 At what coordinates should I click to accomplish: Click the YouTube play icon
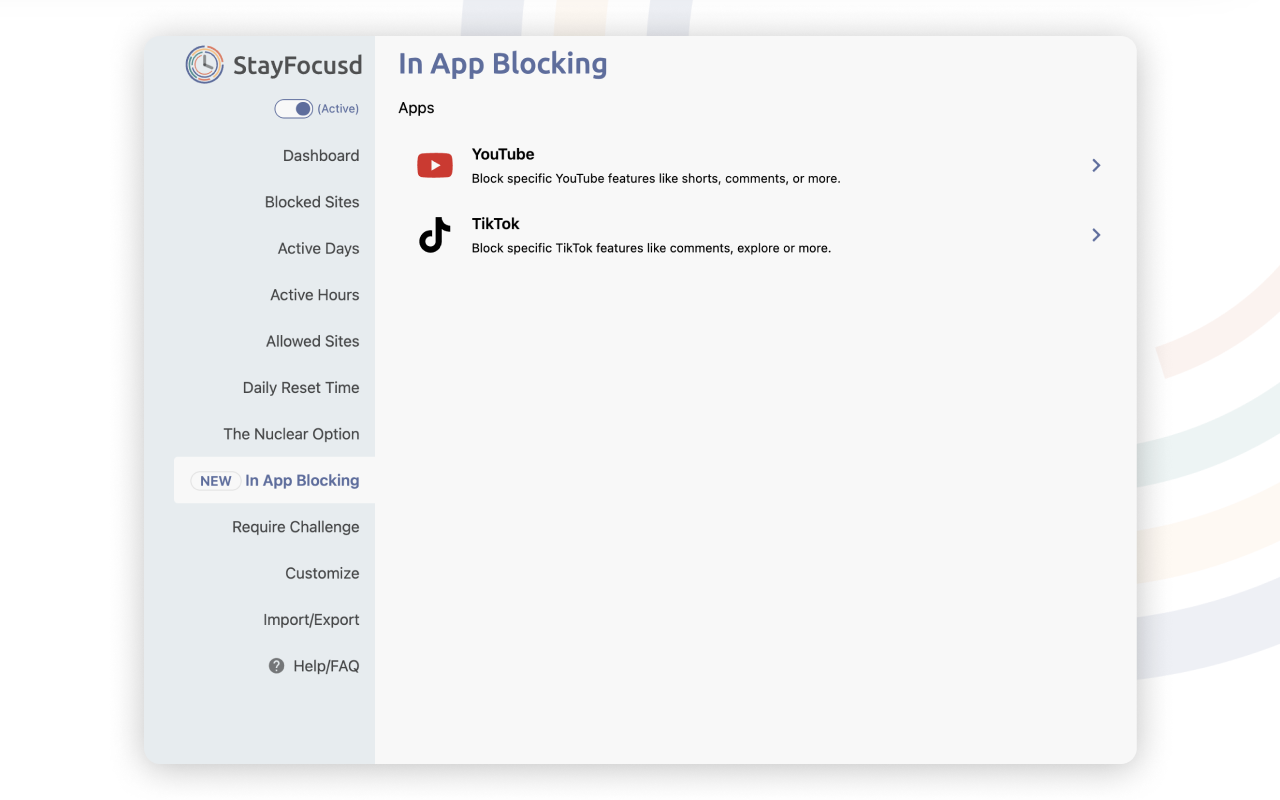pos(435,165)
